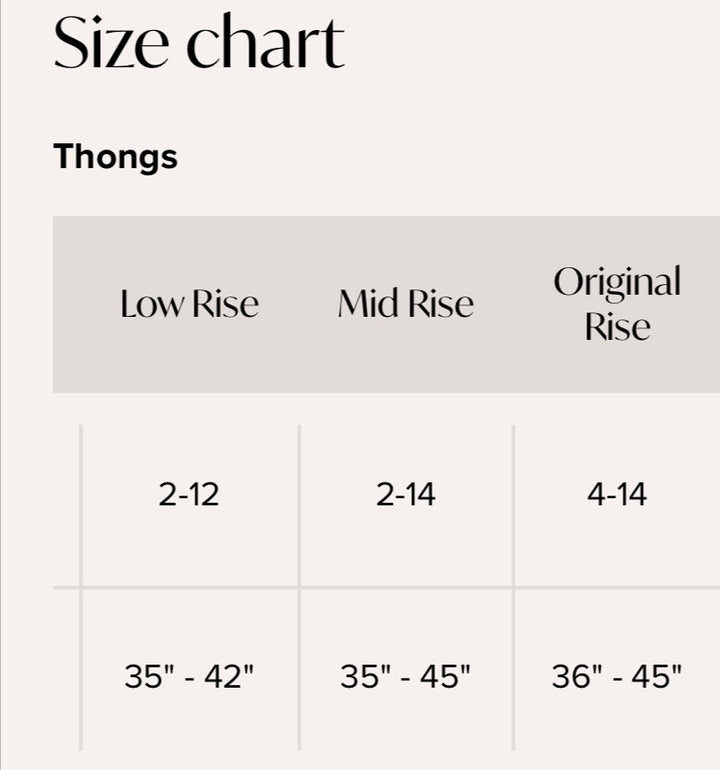Select the 4-14 size range cell
Screen dimensions: 720x770
(x=617, y=494)
